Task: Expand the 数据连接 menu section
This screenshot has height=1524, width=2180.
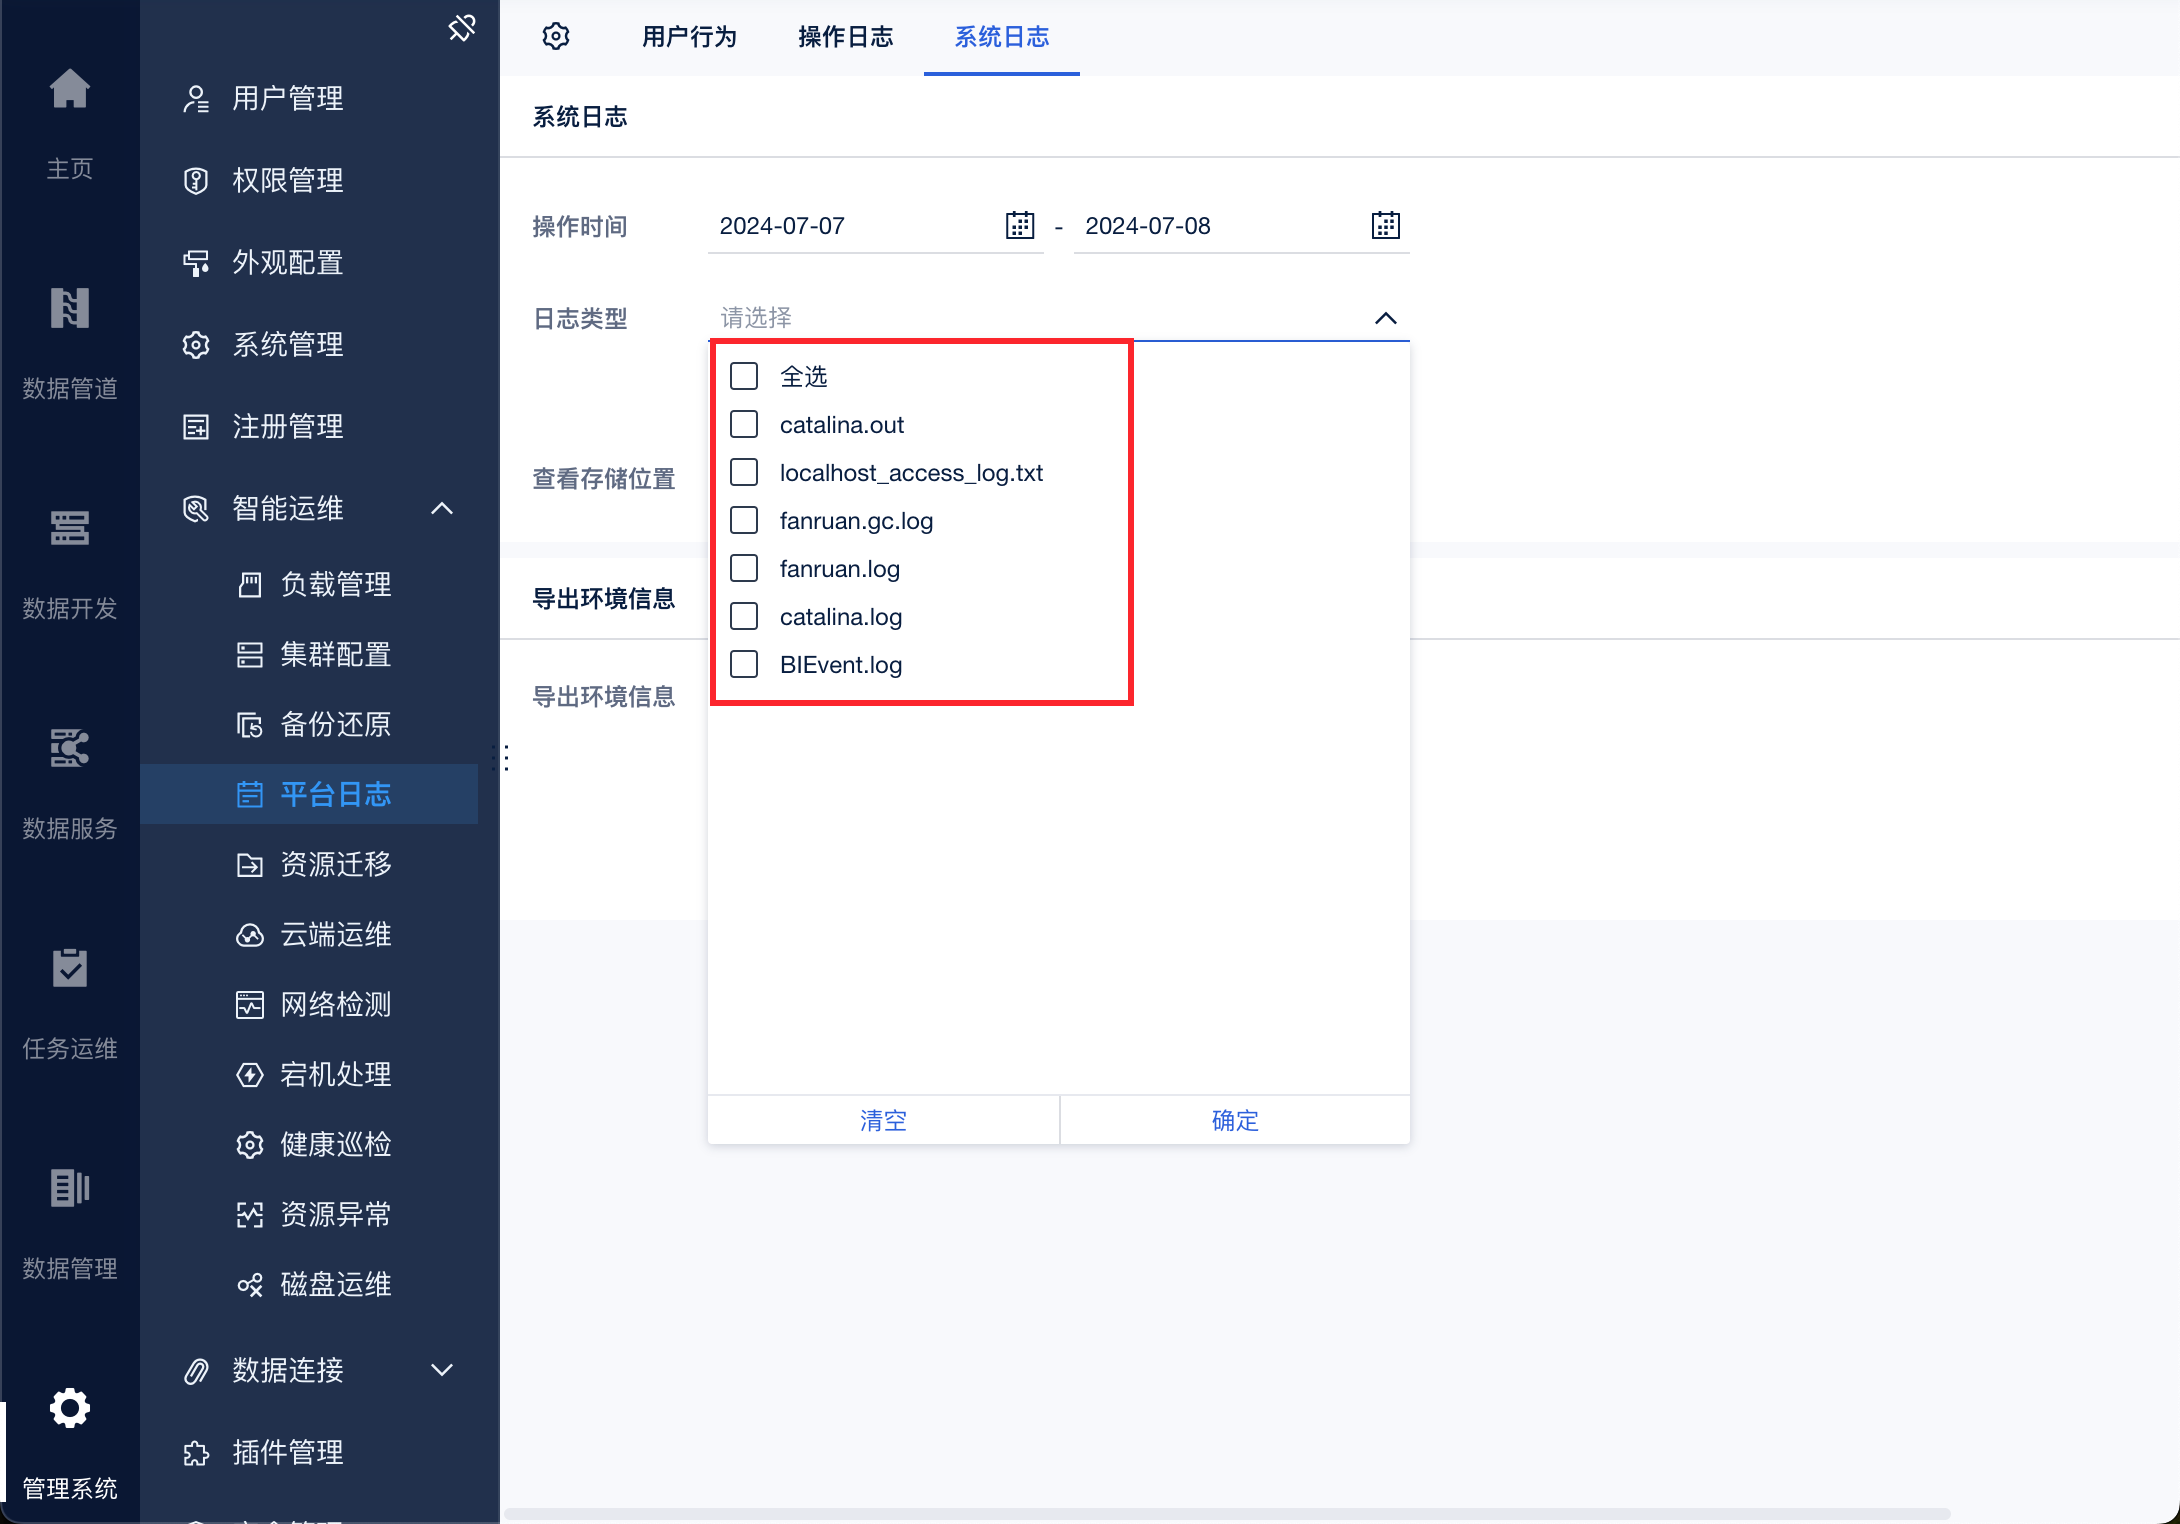Action: 441,1370
